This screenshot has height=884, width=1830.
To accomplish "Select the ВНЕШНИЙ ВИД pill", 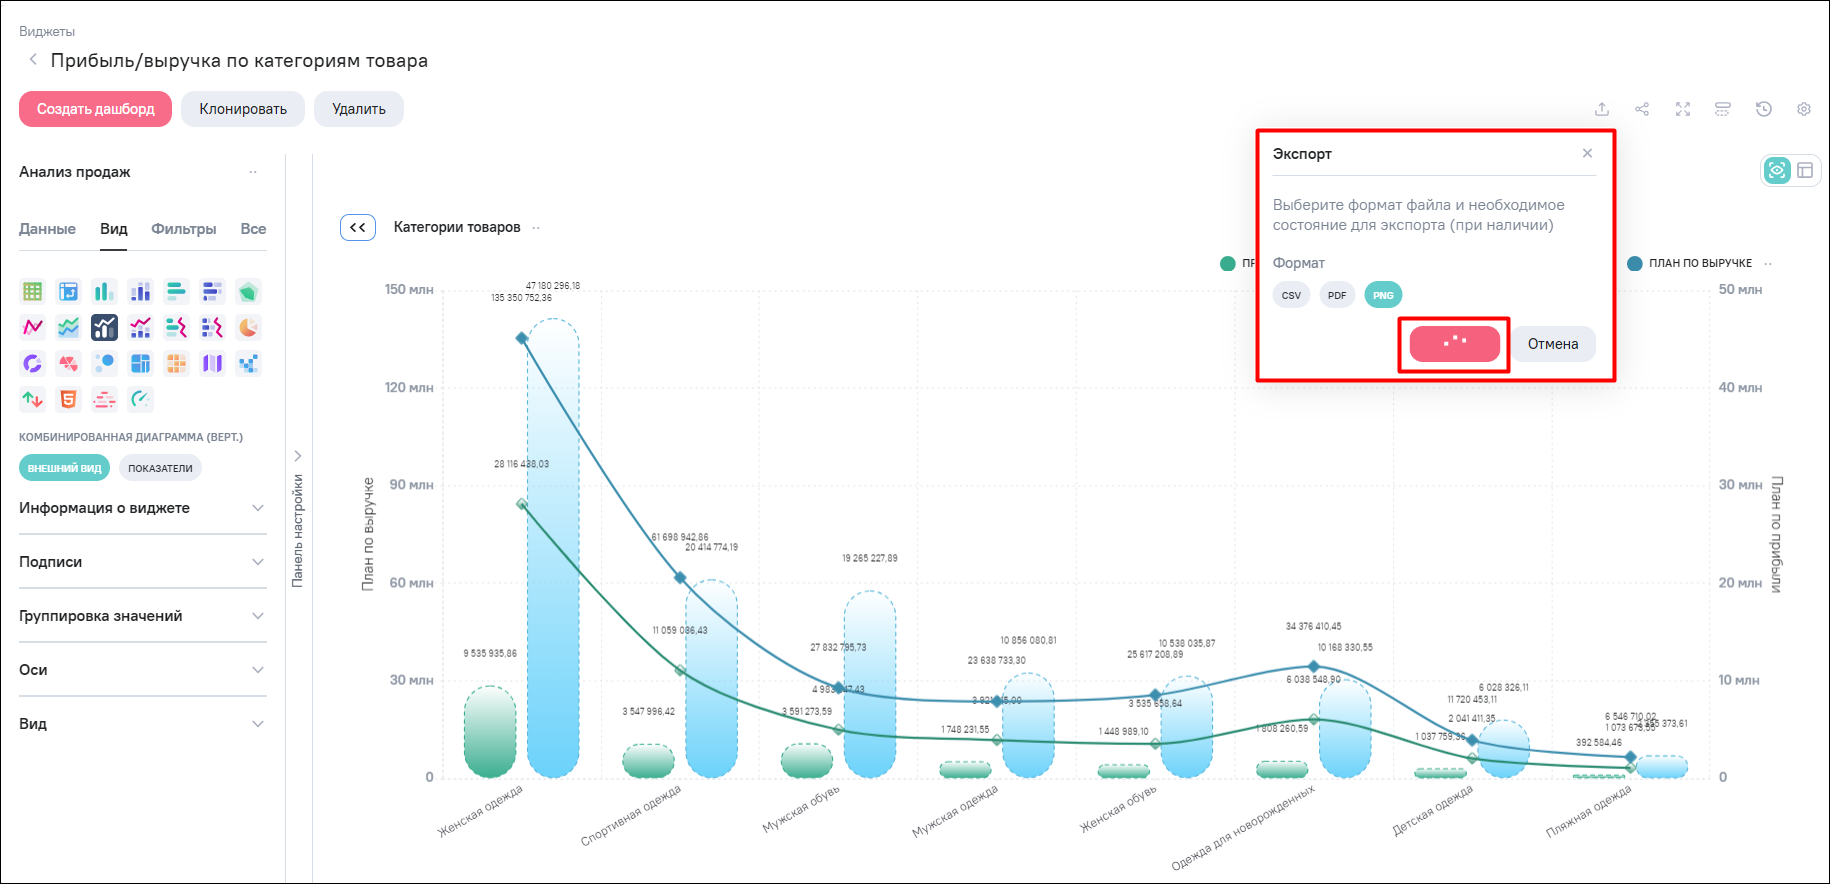I will tap(64, 468).
